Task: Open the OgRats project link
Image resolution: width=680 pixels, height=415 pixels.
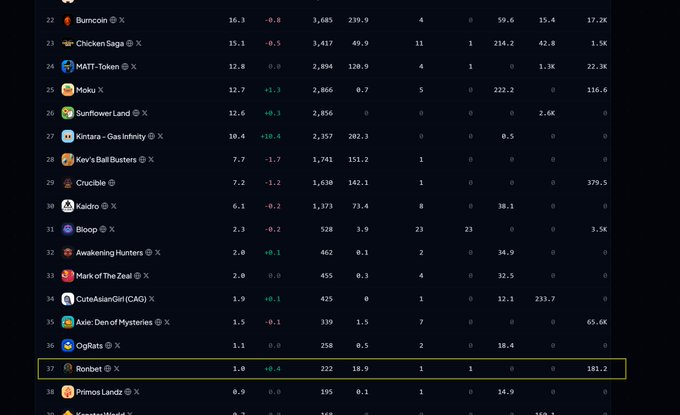Action: click(89, 346)
